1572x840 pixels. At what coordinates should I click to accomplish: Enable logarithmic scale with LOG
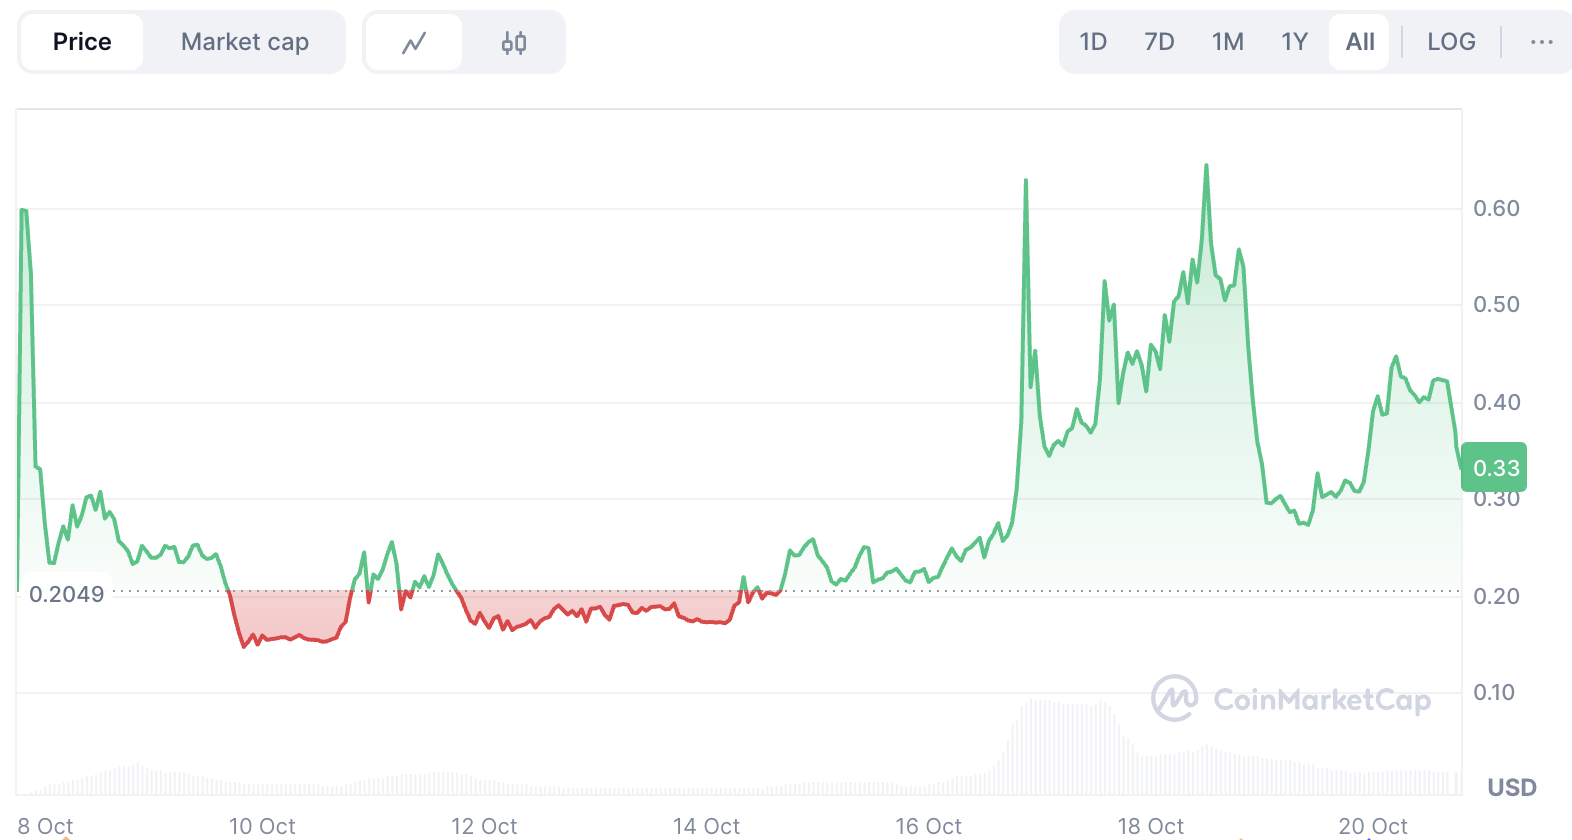pyautogui.click(x=1451, y=41)
